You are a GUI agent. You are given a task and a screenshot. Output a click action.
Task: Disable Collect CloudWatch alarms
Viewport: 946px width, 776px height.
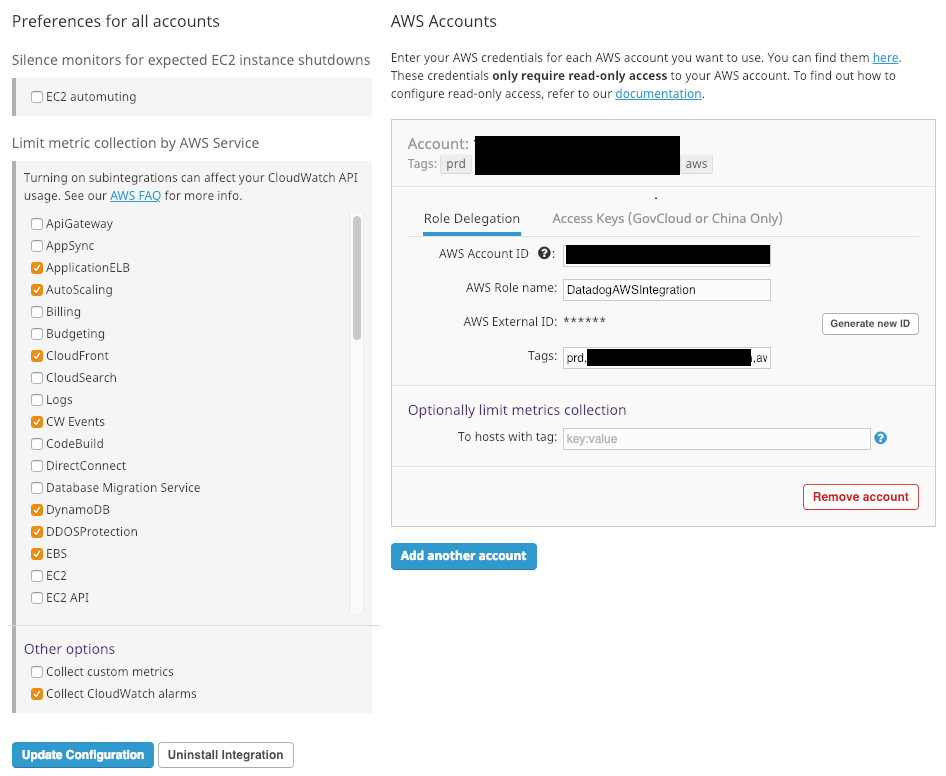(36, 693)
